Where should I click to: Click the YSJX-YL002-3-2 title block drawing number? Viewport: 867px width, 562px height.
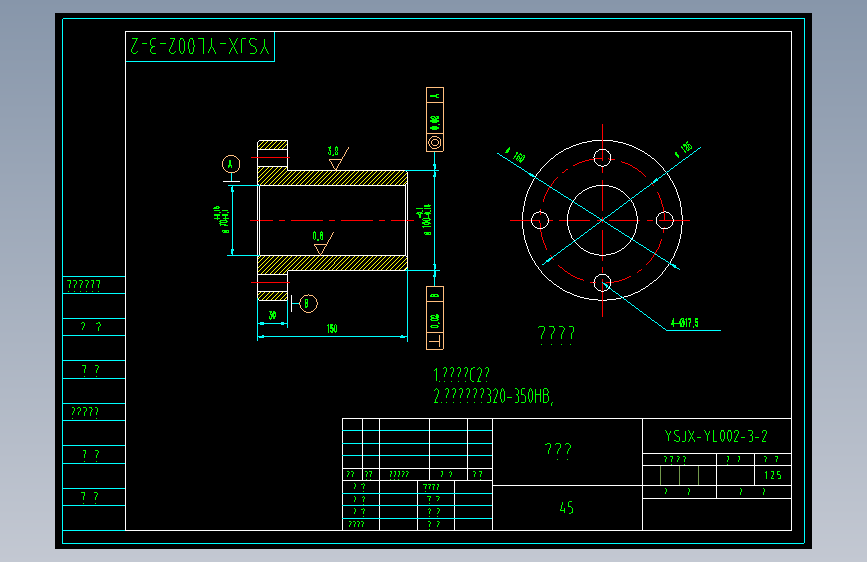coord(716,436)
